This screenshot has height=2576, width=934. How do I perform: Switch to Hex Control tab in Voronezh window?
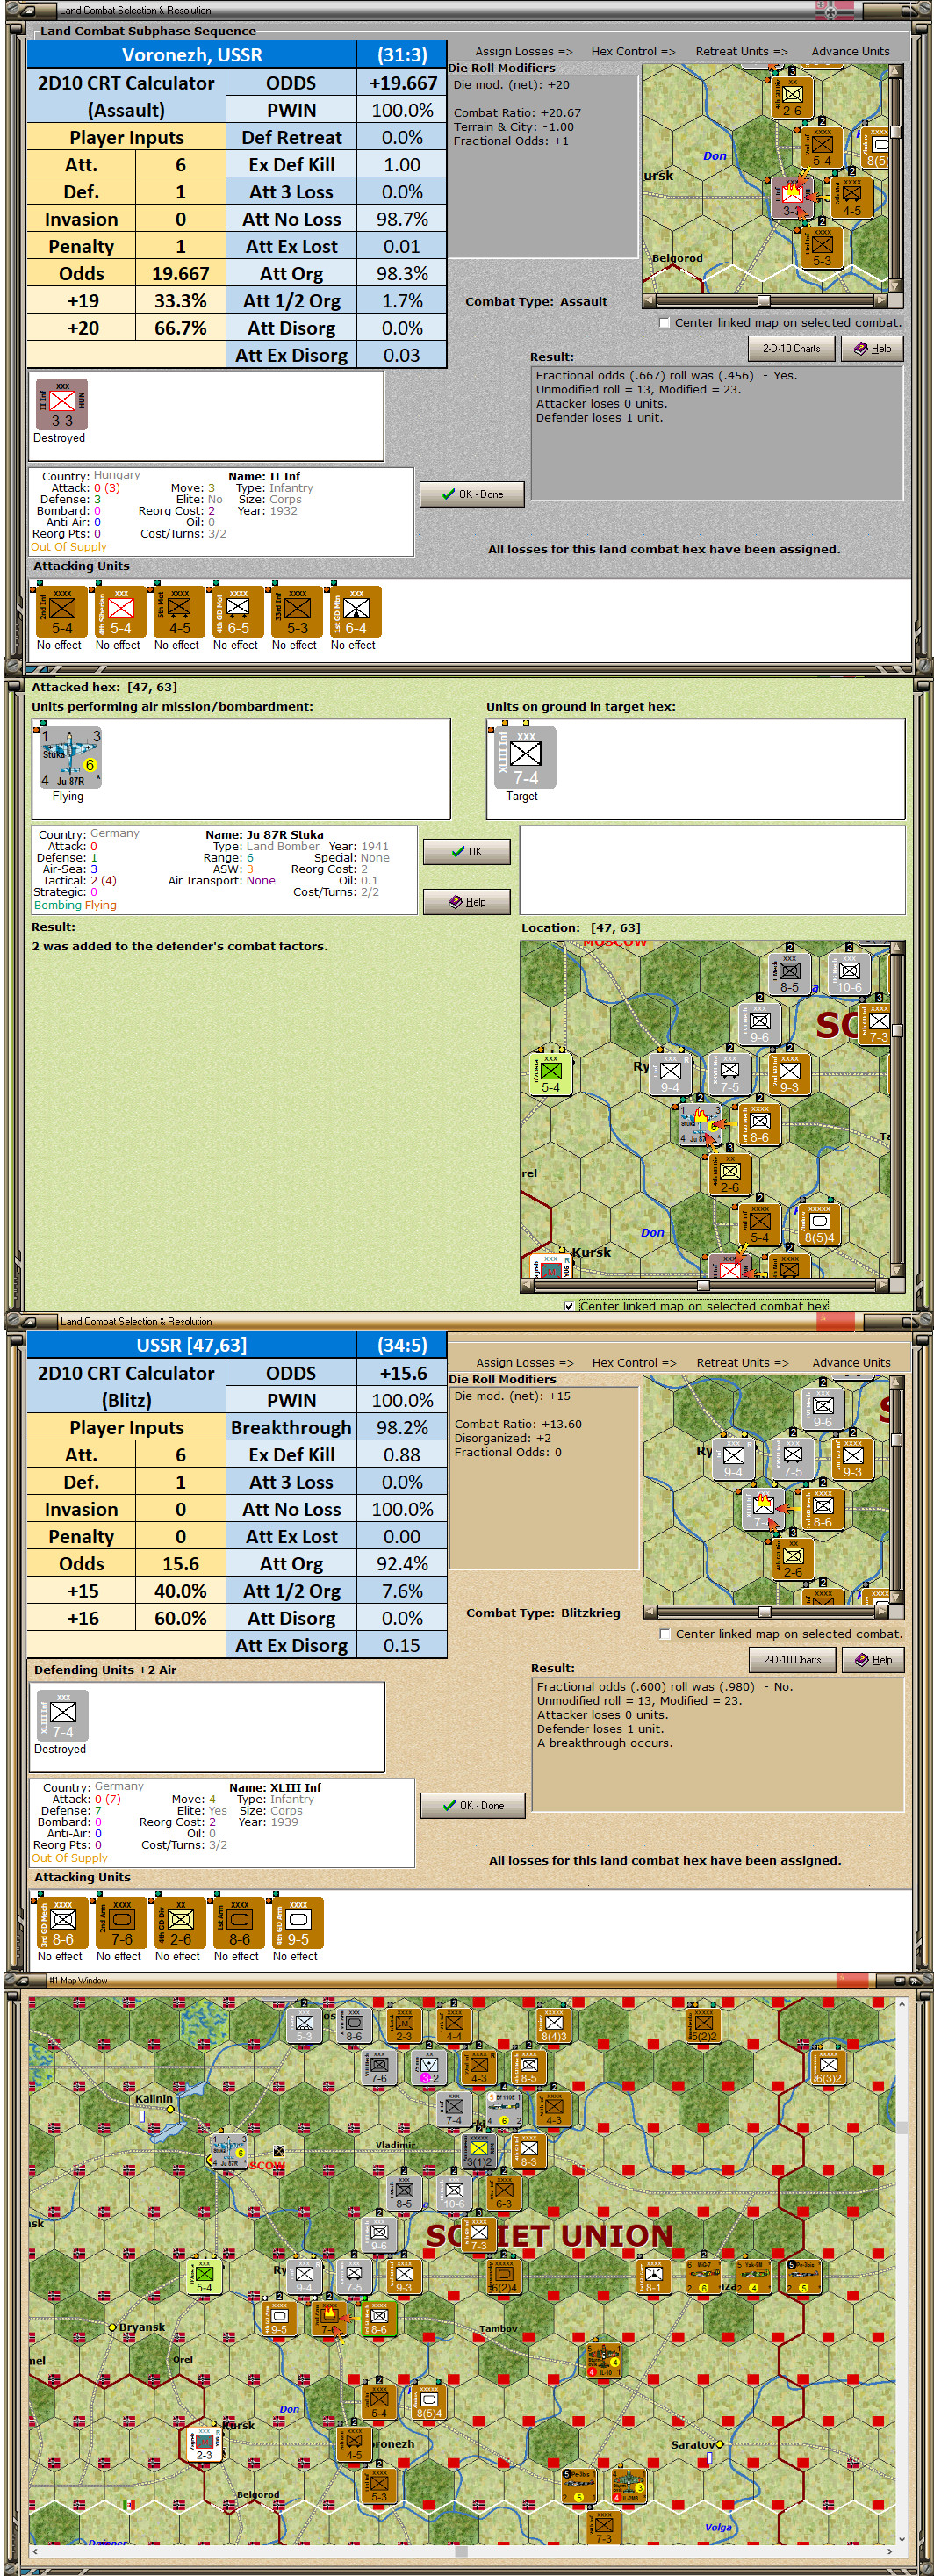tap(633, 51)
